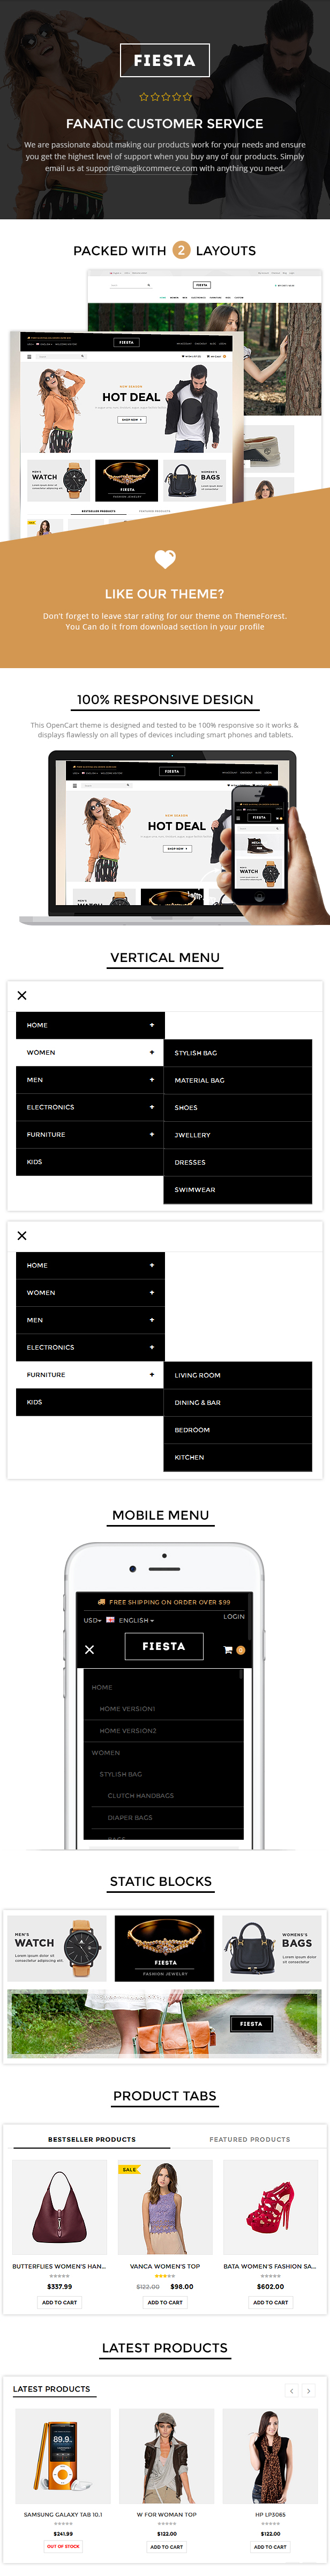Viewport: 330px width, 2576px height.
Task: Expand the white highlighted Furniture row's plus
Action: [x=152, y=1374]
